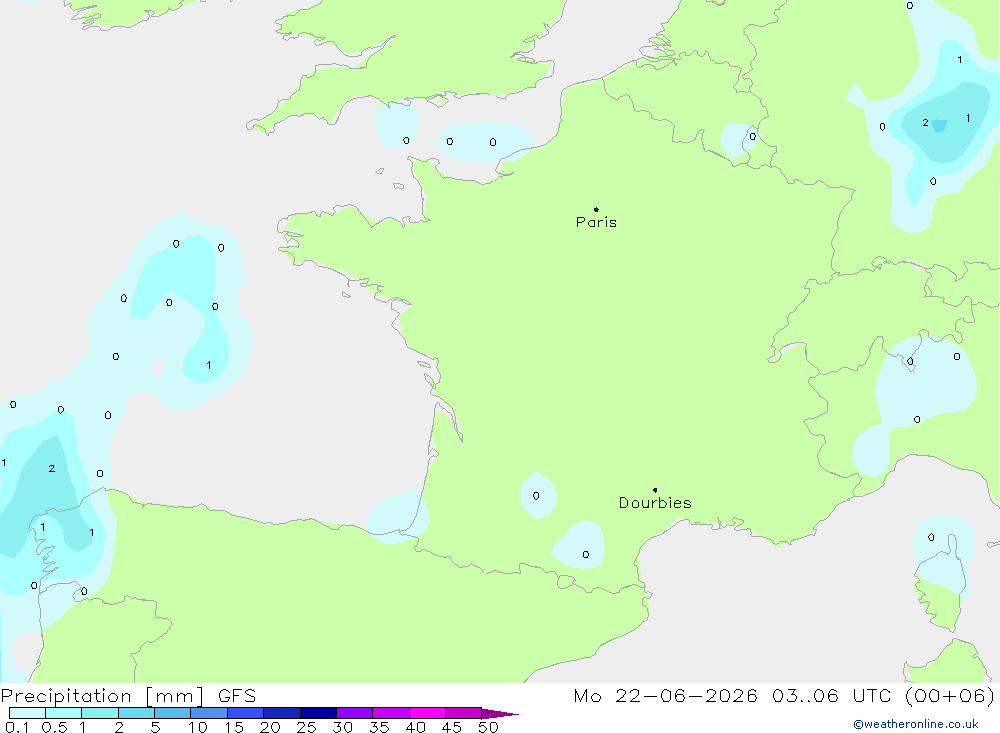Screen dimensions: 1000x733
Task: Pick the legend swatch between 30 and 35
Action: (354, 713)
